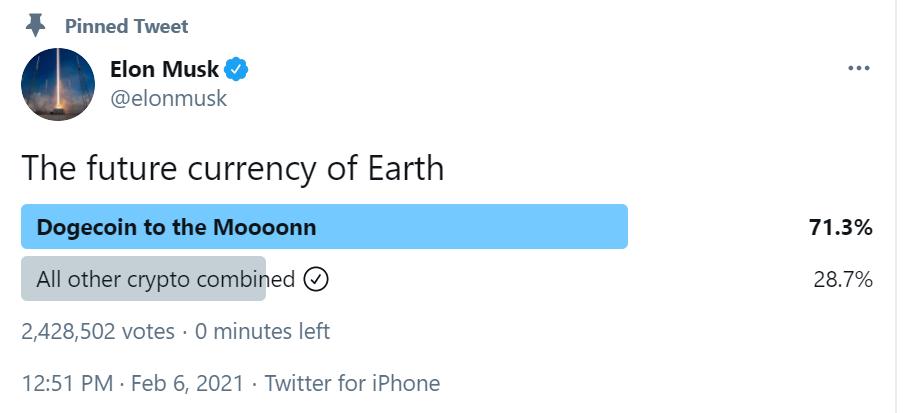Image resolution: width=906 pixels, height=413 pixels.
Task: Open the three-dot more options menu
Action: pyautogui.click(x=858, y=68)
